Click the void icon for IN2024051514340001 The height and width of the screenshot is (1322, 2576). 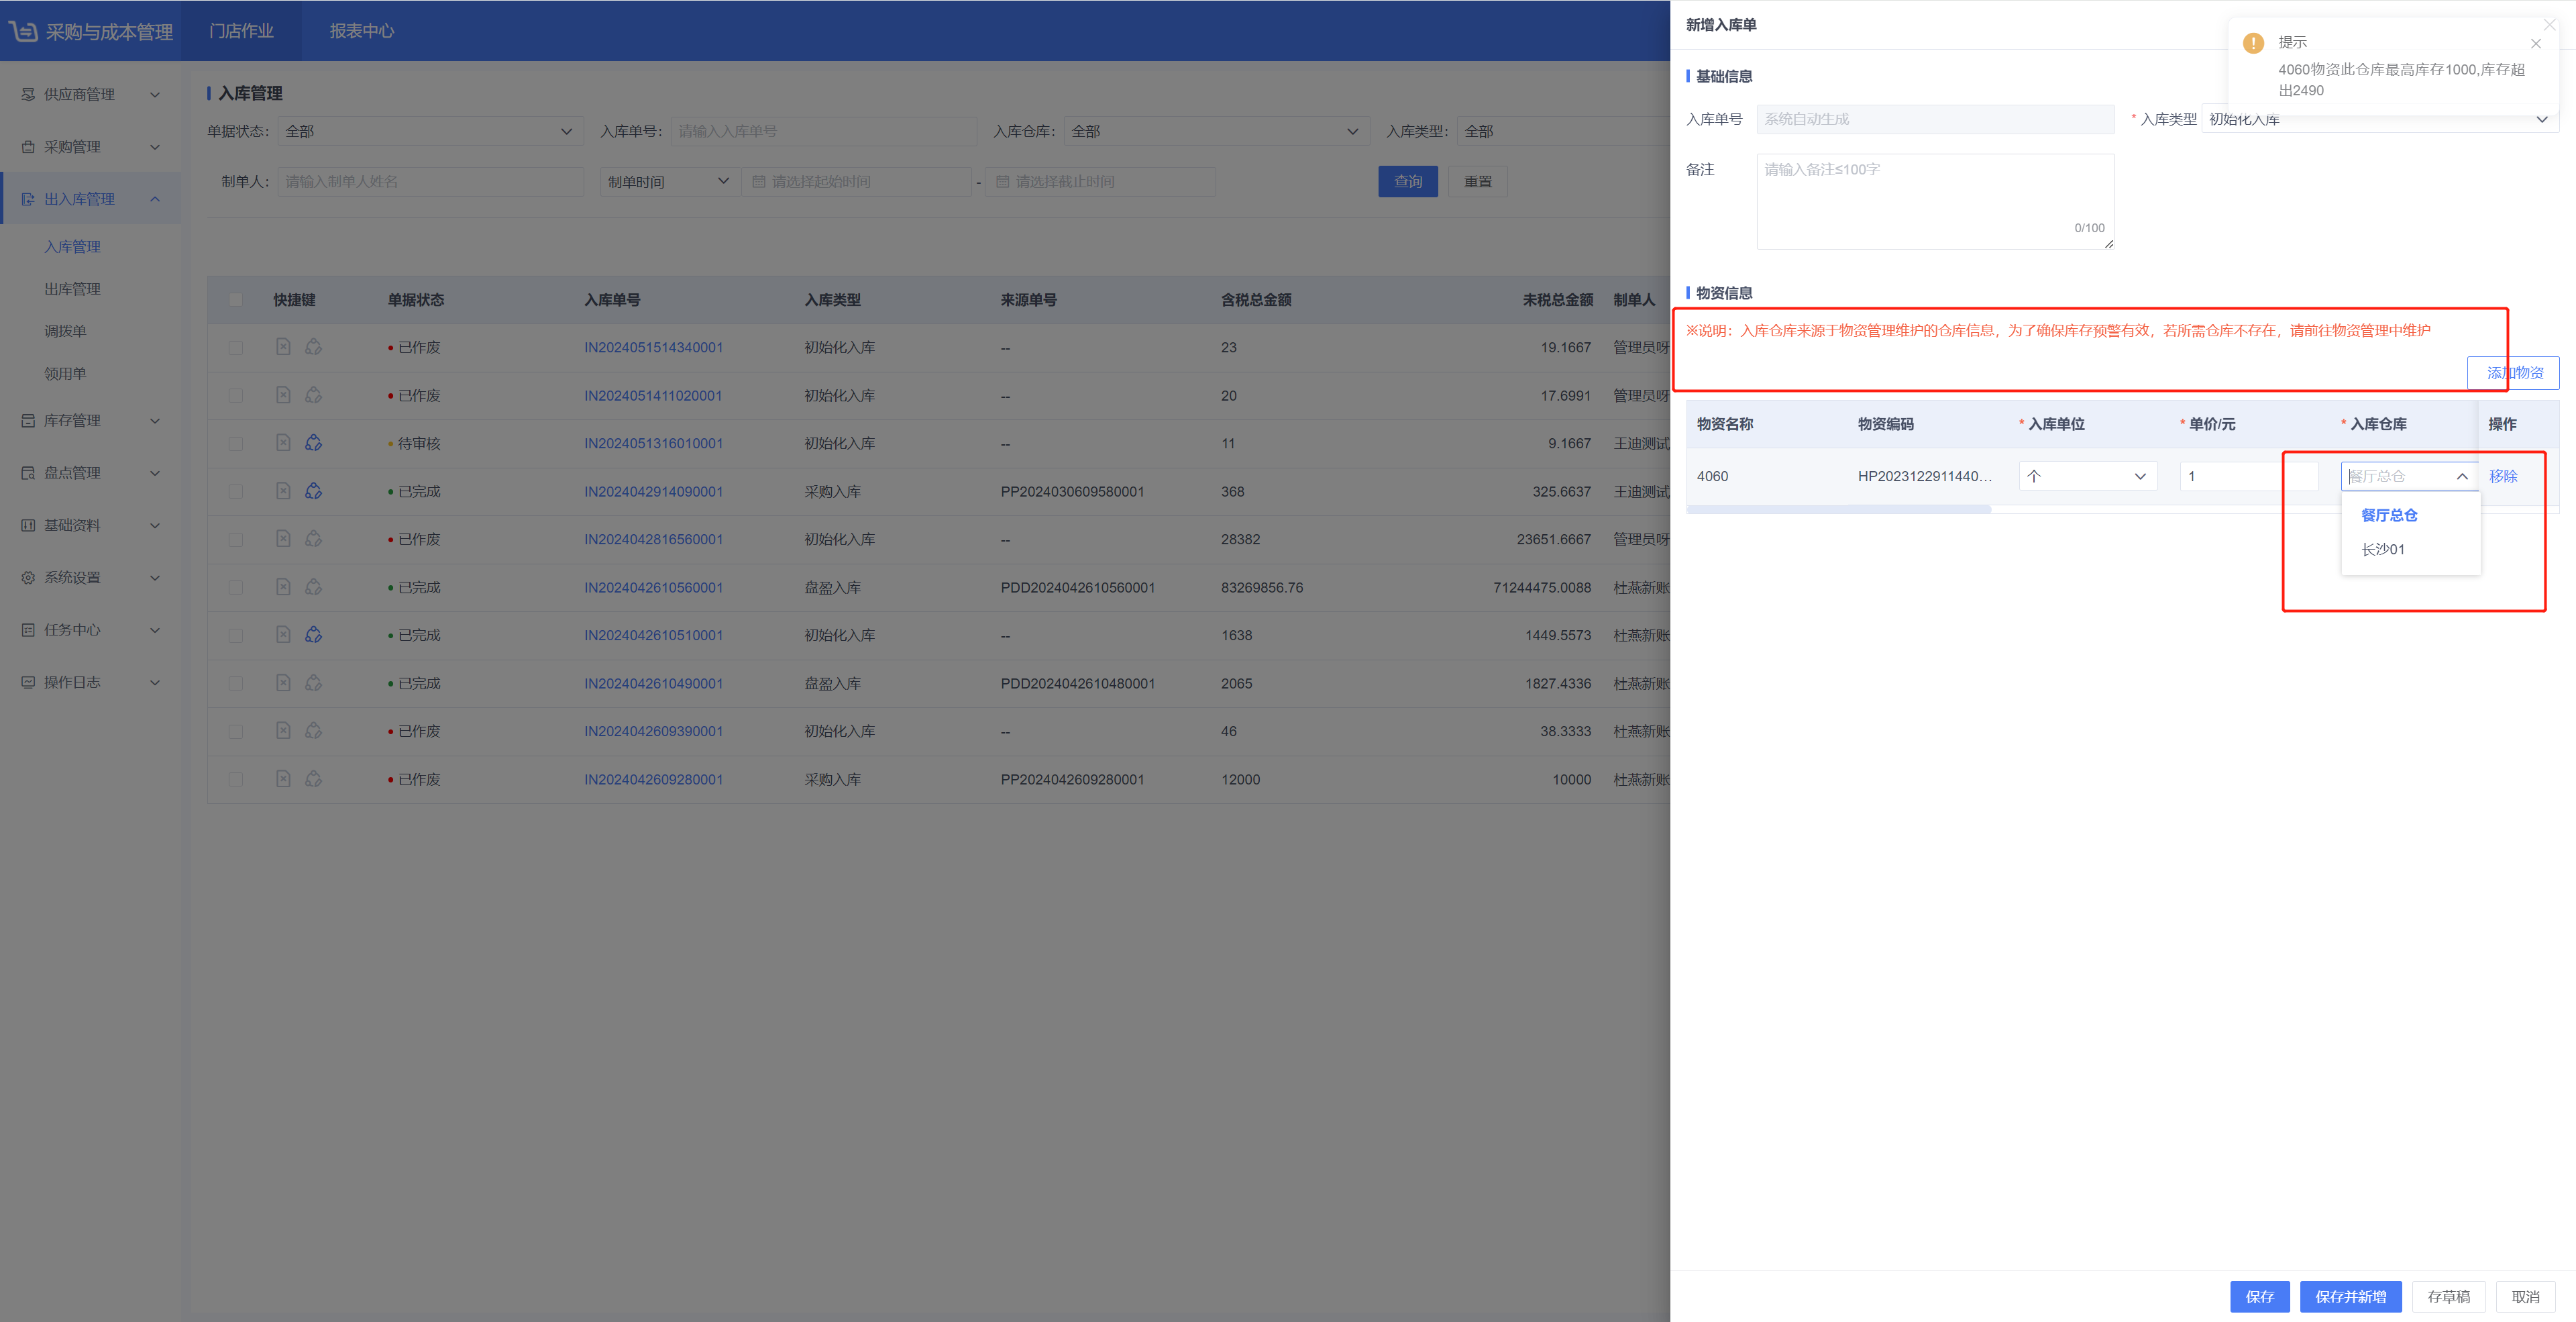[283, 346]
